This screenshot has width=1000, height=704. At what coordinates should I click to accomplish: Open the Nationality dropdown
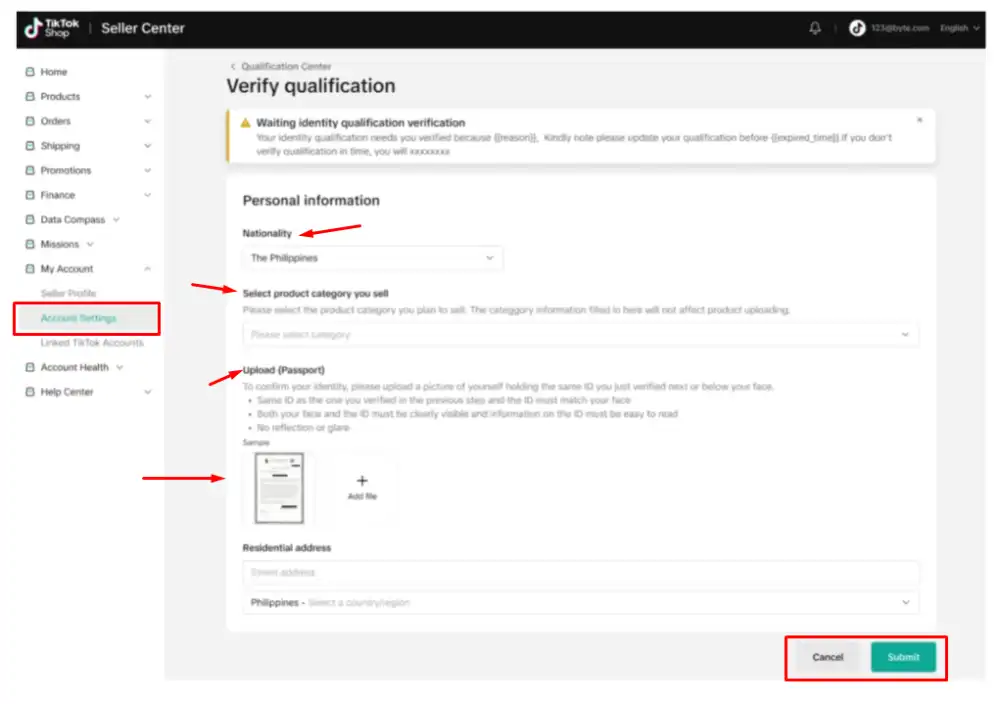372,258
